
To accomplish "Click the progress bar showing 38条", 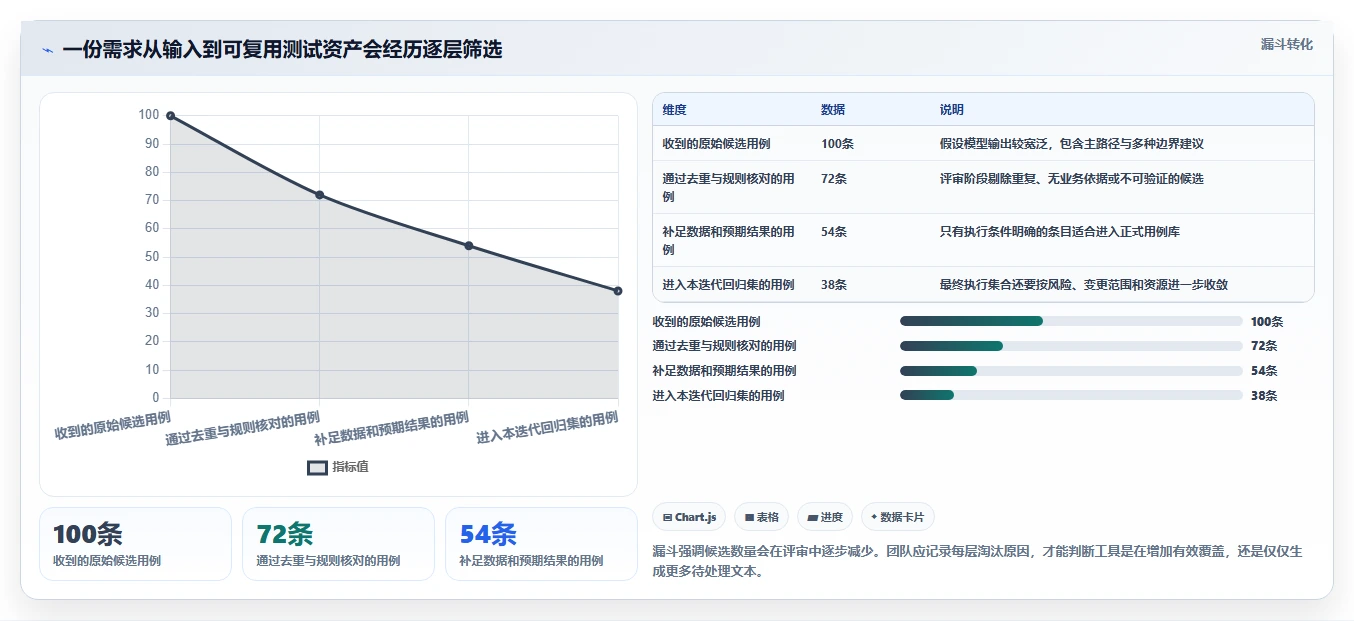I will pyautogui.click(x=1071, y=396).
